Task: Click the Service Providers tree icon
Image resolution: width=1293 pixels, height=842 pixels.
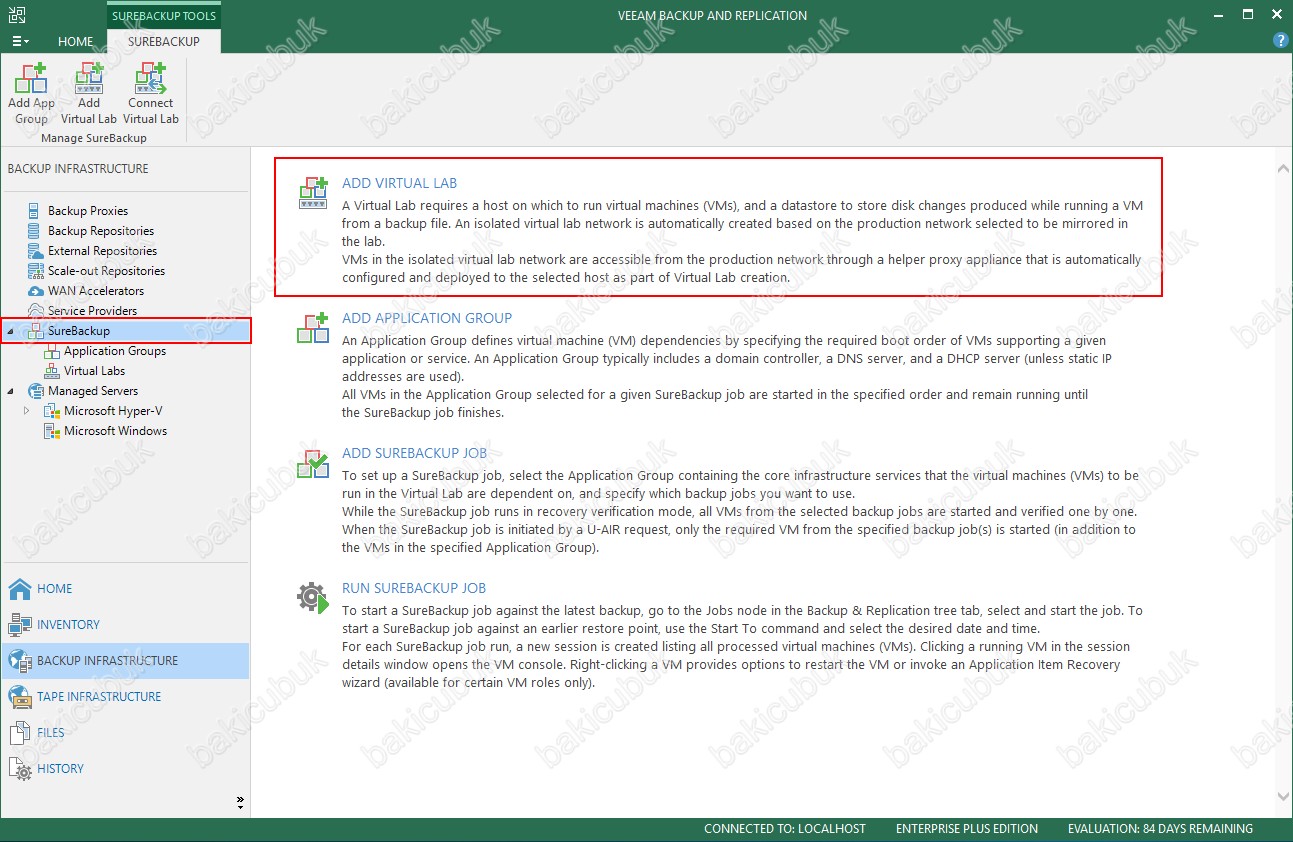Action: (37, 311)
